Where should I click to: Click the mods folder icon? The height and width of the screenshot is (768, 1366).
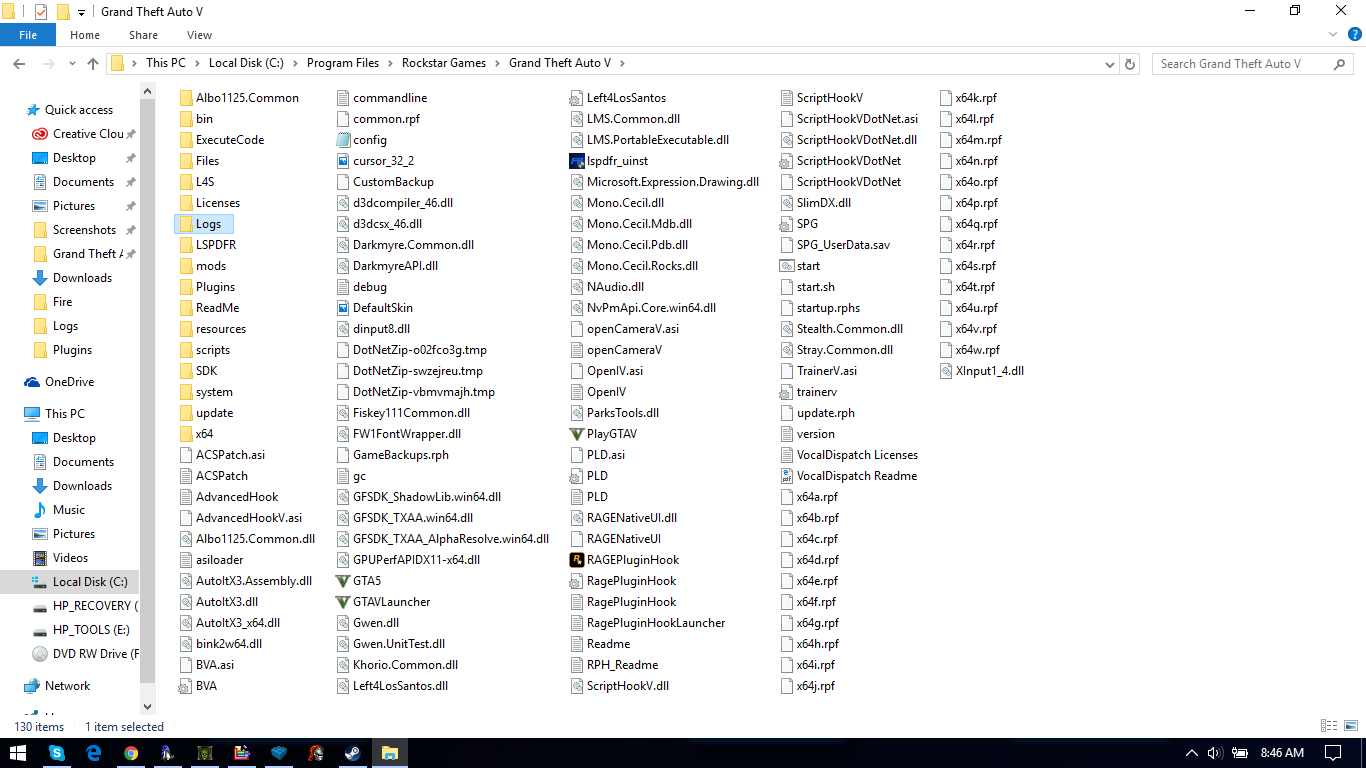point(186,266)
